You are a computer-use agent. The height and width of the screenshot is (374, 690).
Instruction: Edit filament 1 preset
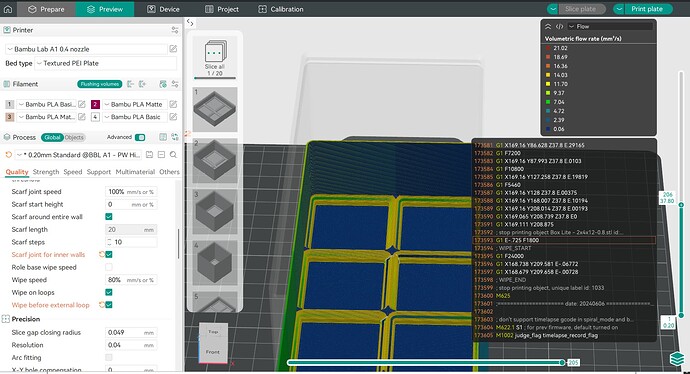82,104
